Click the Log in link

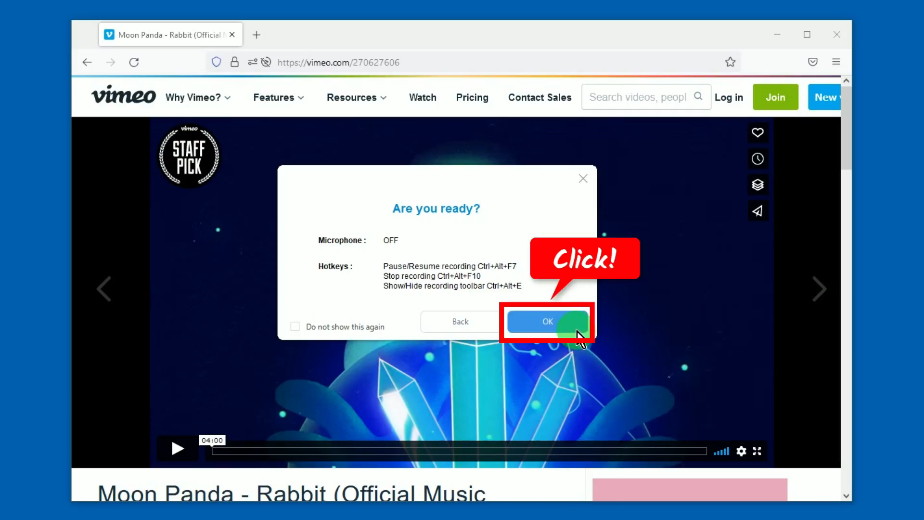(x=729, y=97)
